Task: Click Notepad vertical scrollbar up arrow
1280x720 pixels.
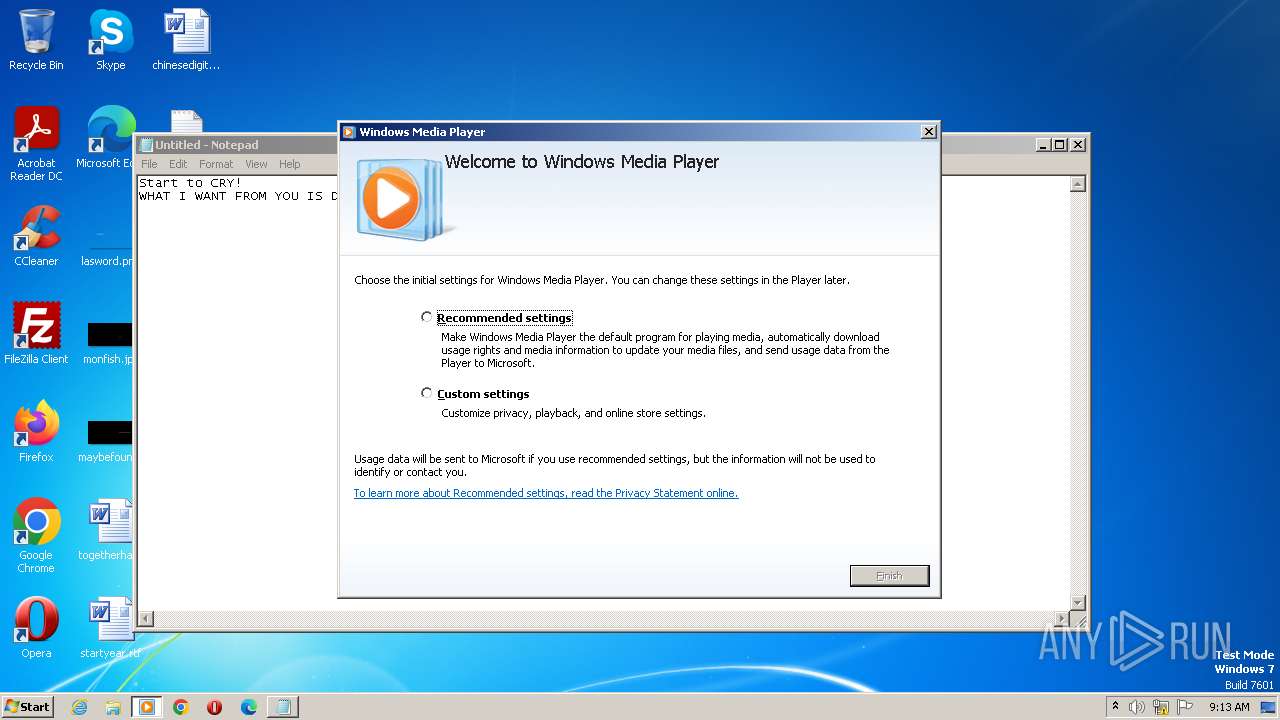Action: [x=1077, y=184]
